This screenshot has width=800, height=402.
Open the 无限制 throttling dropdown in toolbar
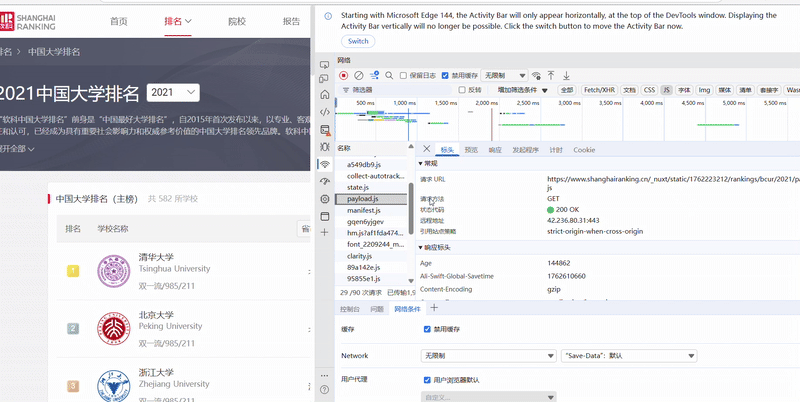point(504,76)
